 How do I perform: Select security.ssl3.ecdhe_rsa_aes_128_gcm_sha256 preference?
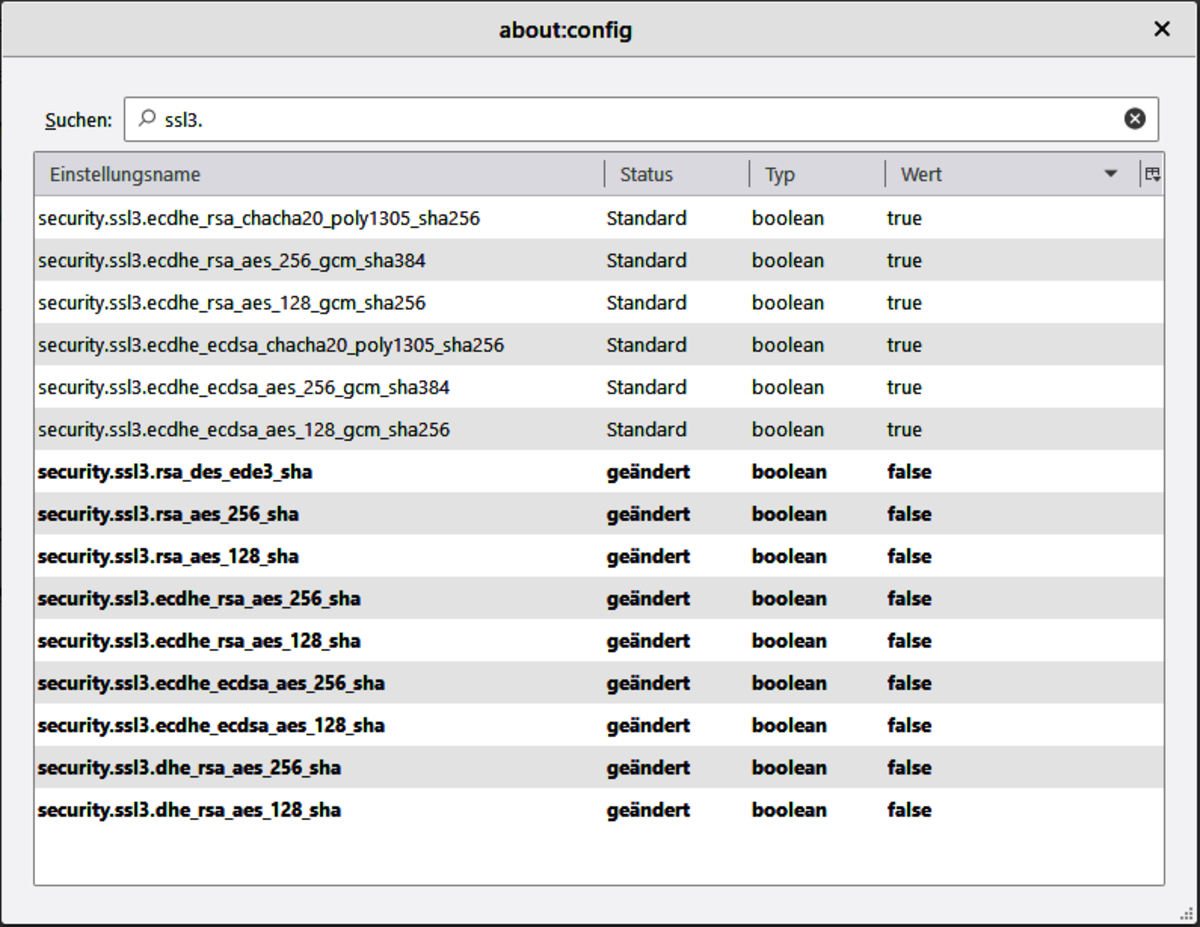point(599,302)
